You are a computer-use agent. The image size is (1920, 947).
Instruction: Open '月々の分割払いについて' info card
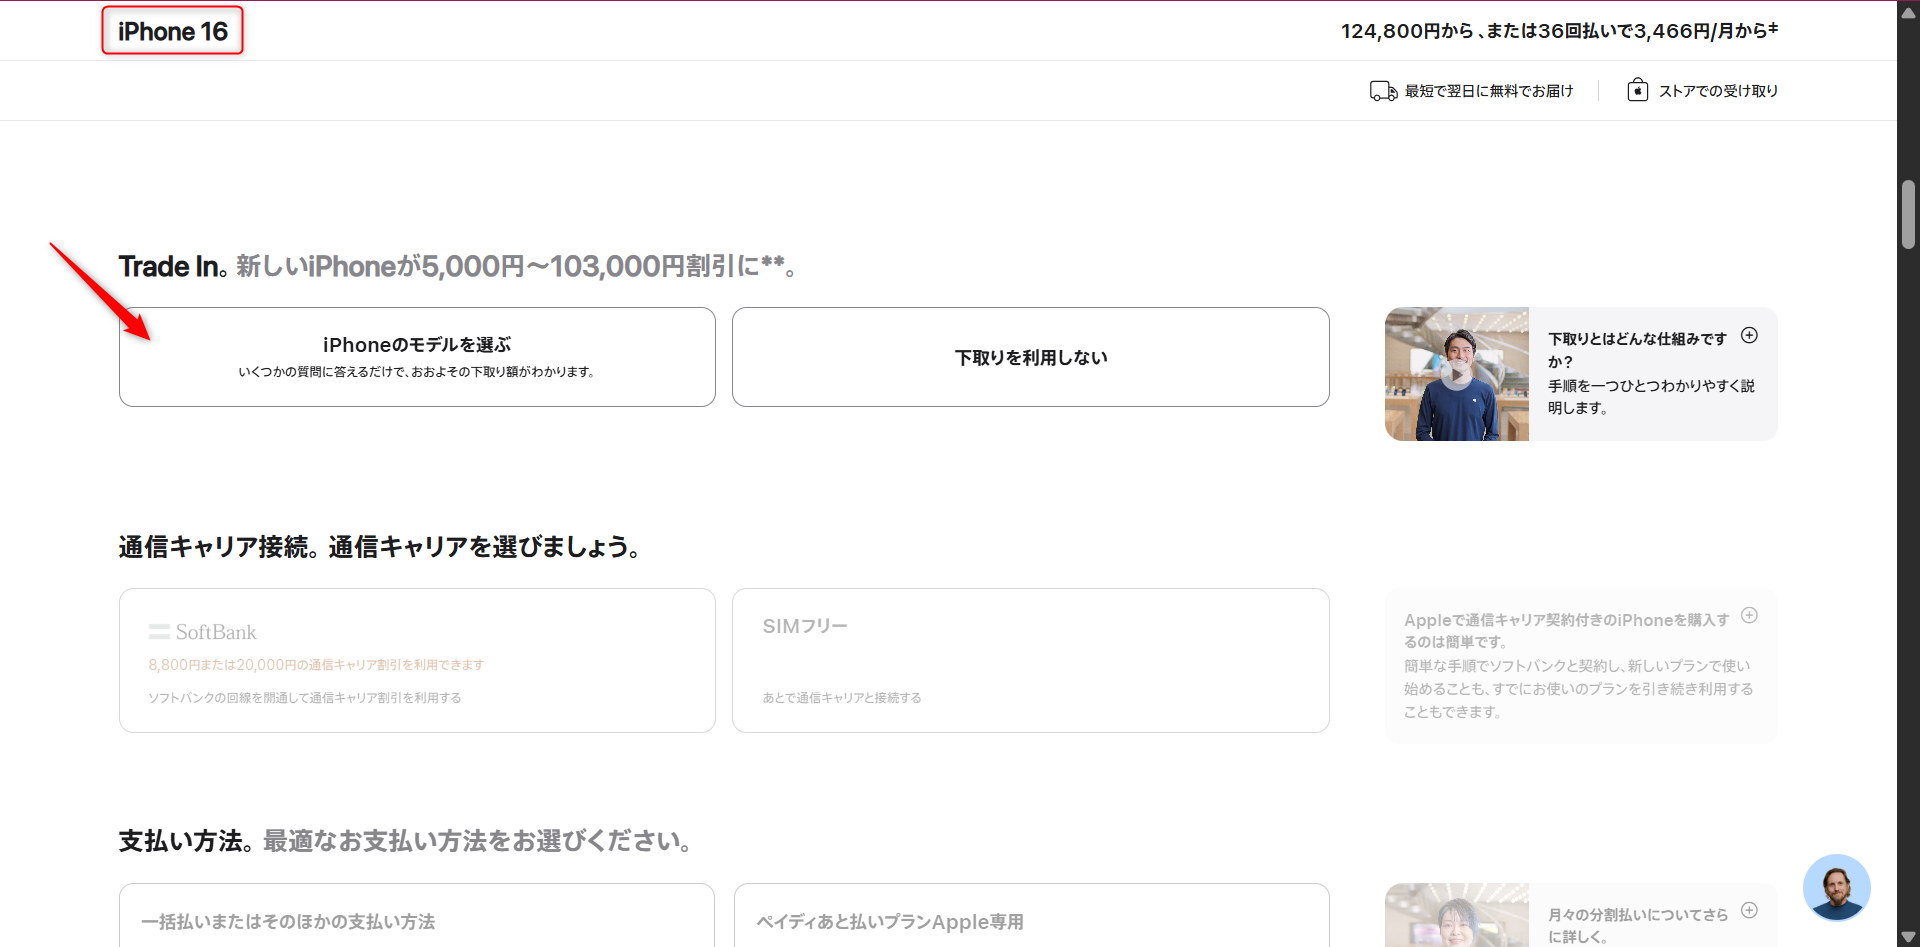coord(1581,915)
